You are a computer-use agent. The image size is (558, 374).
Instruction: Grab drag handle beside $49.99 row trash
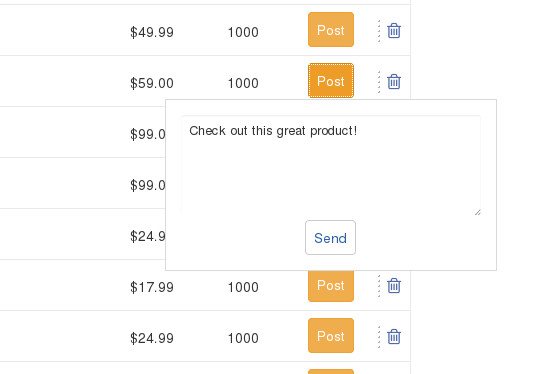[x=379, y=31]
